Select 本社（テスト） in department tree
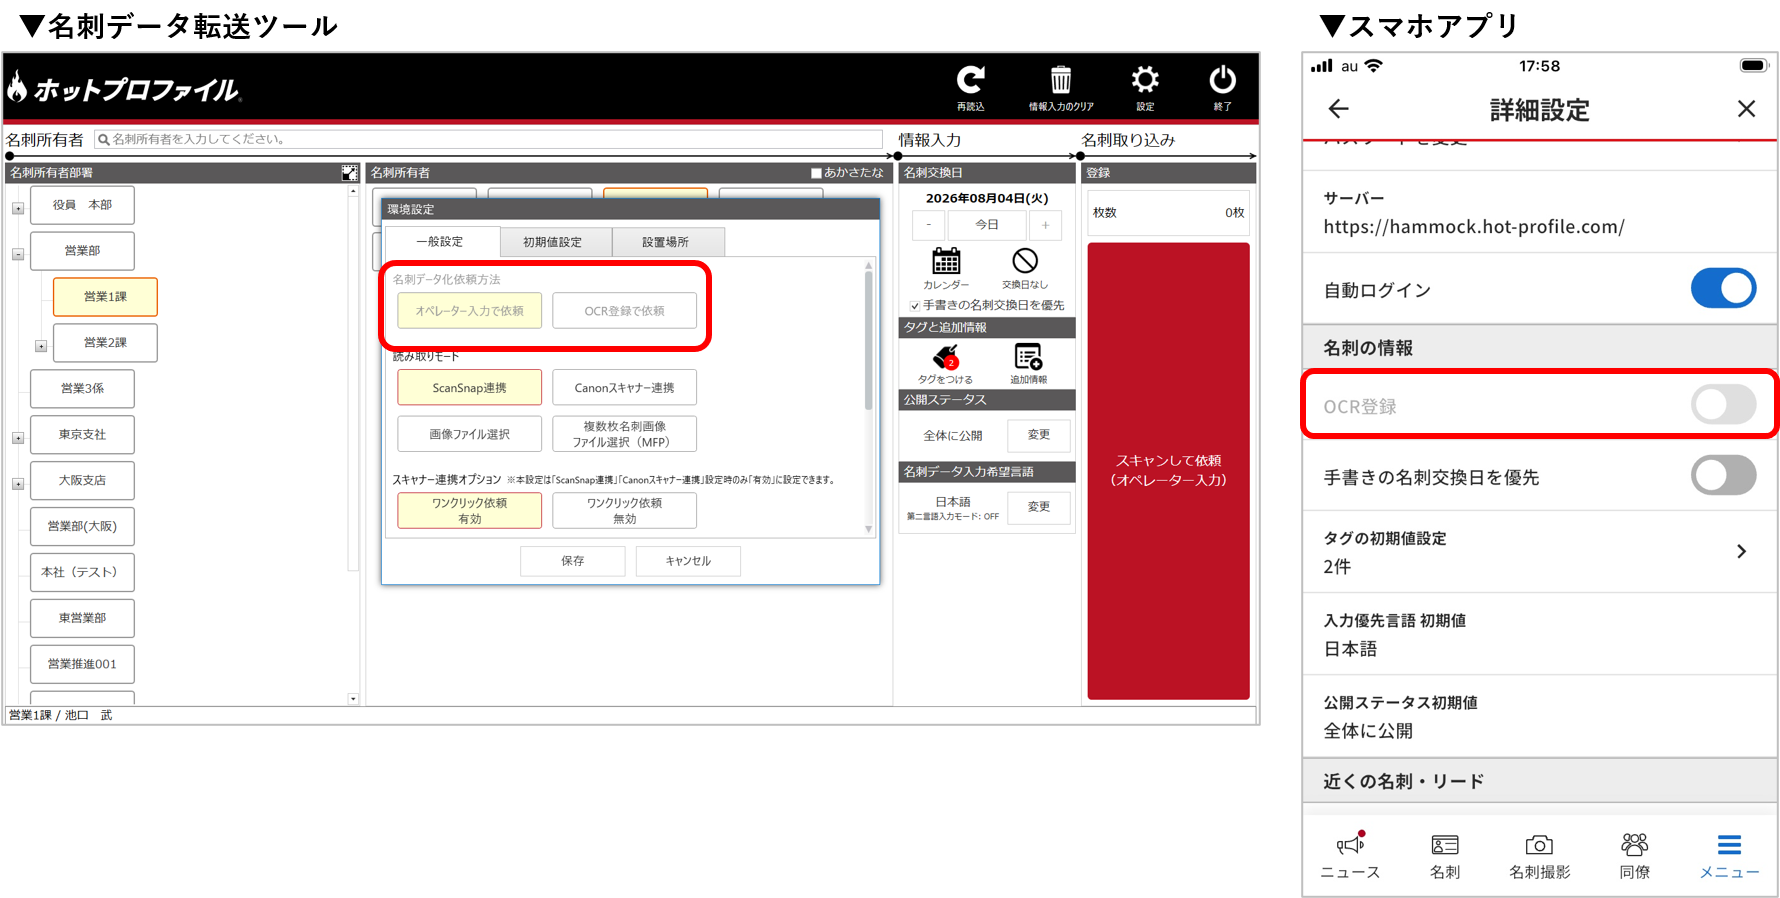This screenshot has height=898, width=1780. pyautogui.click(x=82, y=573)
